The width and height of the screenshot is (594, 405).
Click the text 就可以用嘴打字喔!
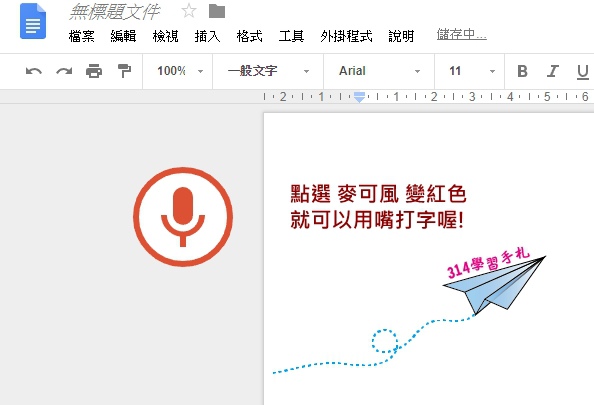pyautogui.click(x=377, y=220)
